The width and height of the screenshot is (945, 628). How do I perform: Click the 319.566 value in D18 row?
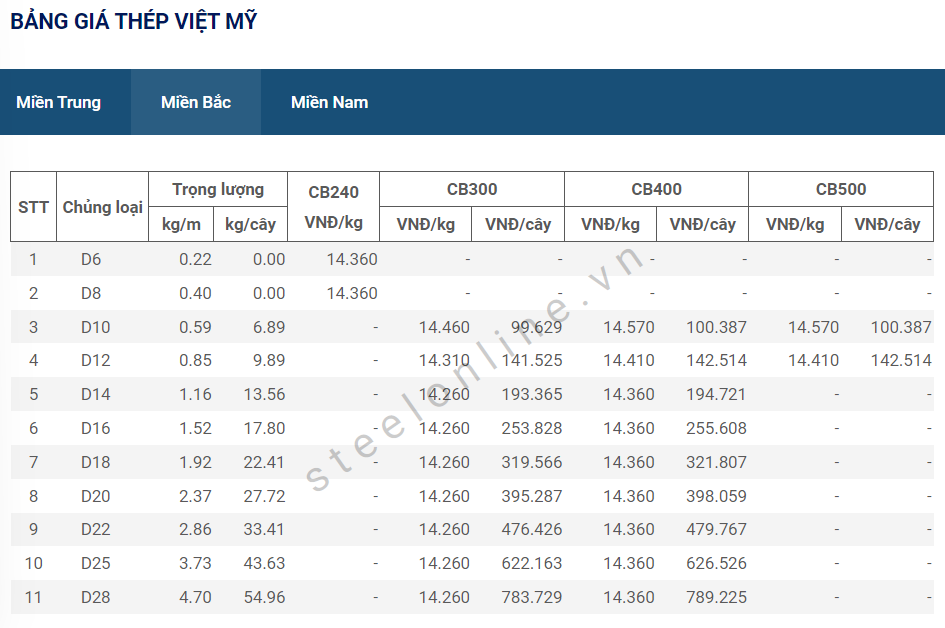tap(532, 462)
